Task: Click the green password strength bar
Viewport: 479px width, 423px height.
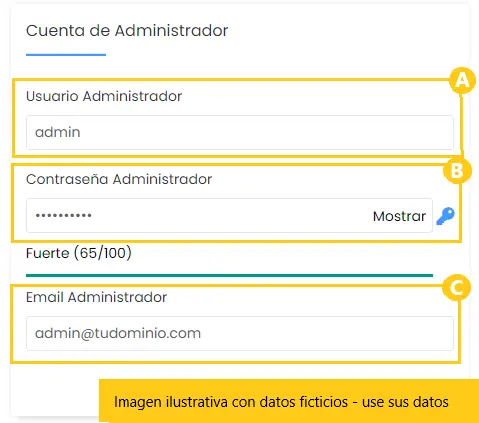Action: click(x=229, y=275)
